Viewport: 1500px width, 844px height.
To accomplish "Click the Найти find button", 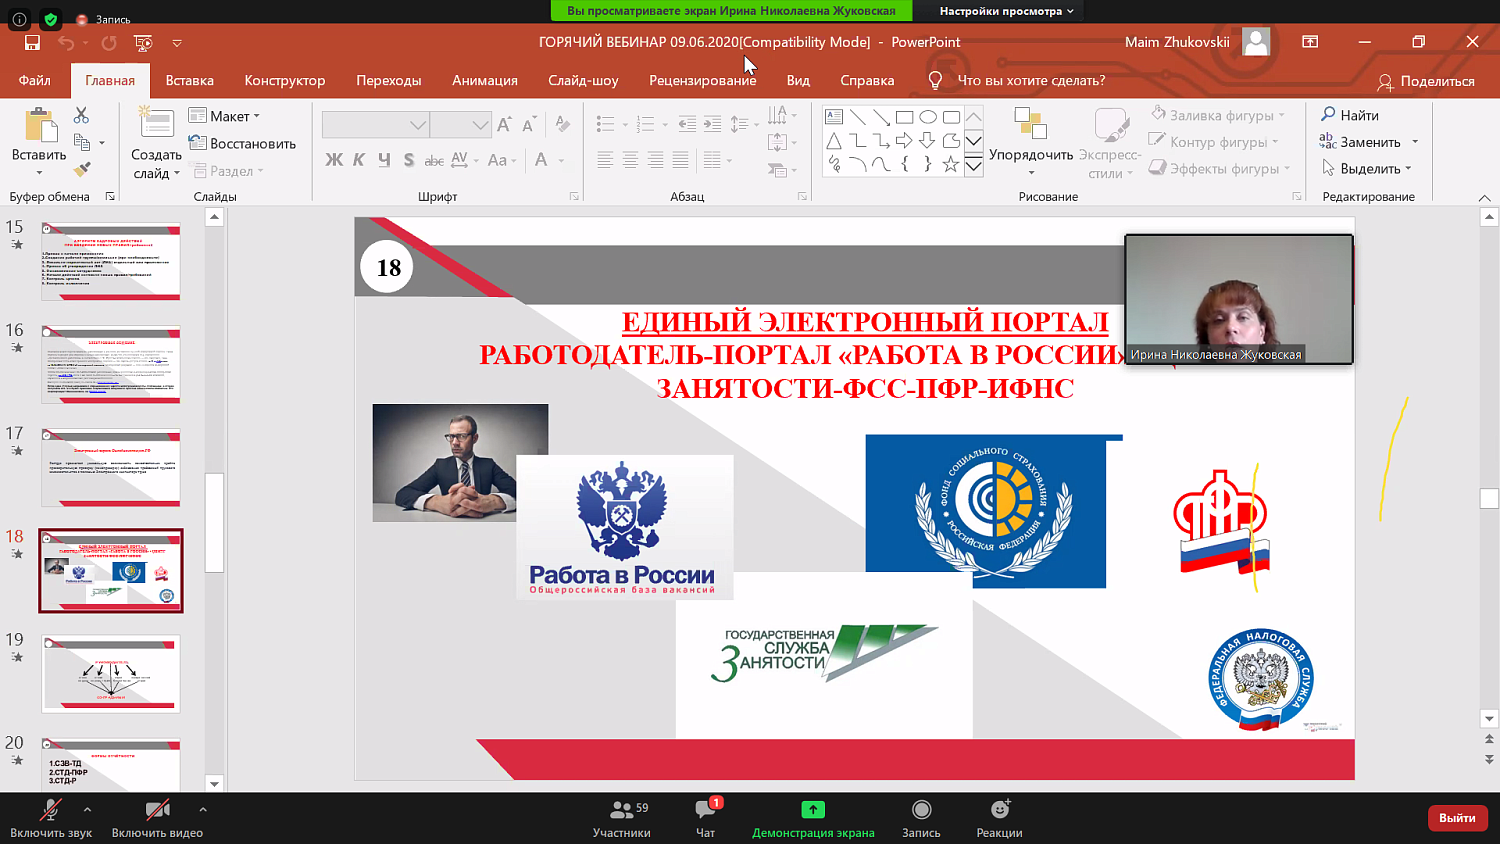I will pos(1350,115).
